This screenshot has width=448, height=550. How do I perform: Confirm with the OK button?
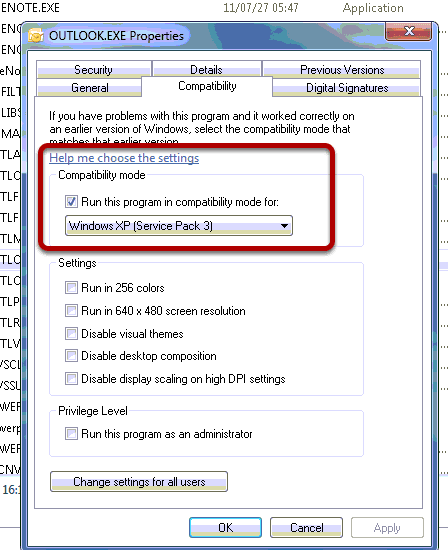coord(225,527)
